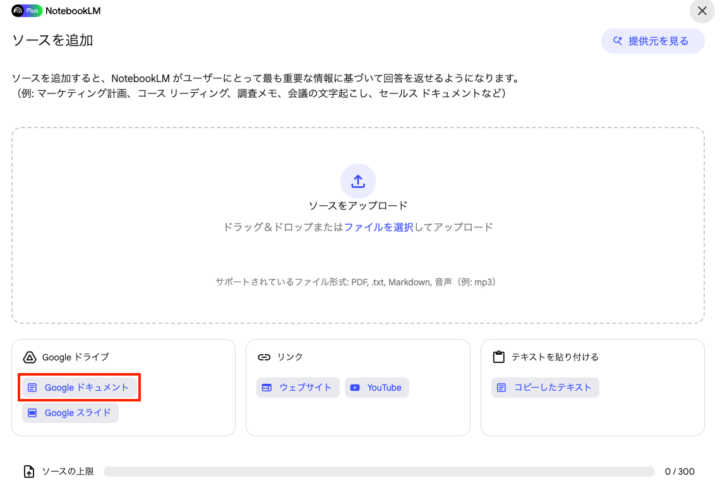720x493 pixels.
Task: Choose the YouTube source chip
Action: [377, 387]
